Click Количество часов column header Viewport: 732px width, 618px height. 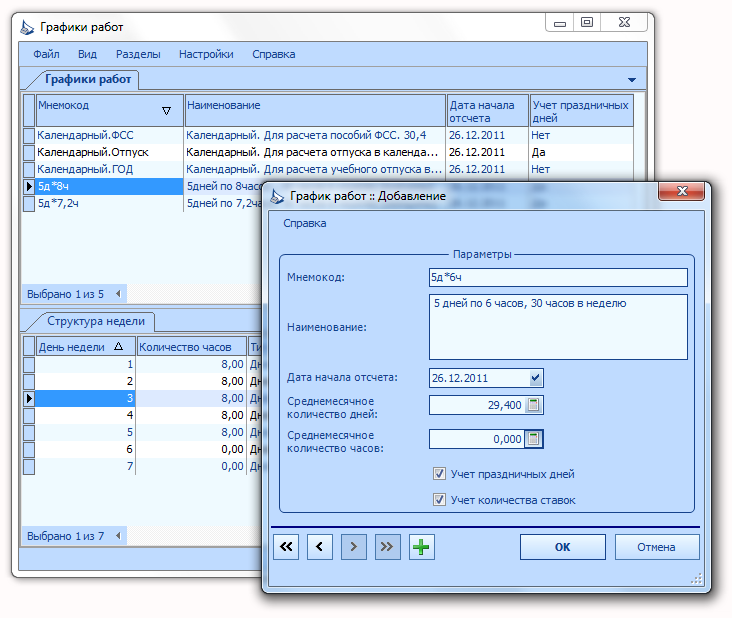pos(191,347)
